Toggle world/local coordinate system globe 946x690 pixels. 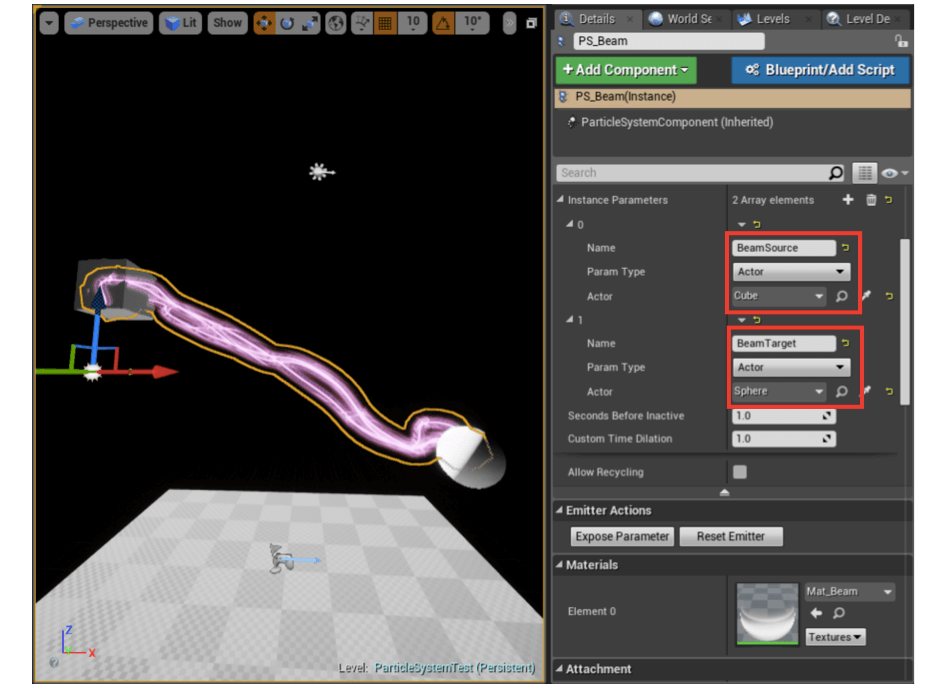point(336,23)
